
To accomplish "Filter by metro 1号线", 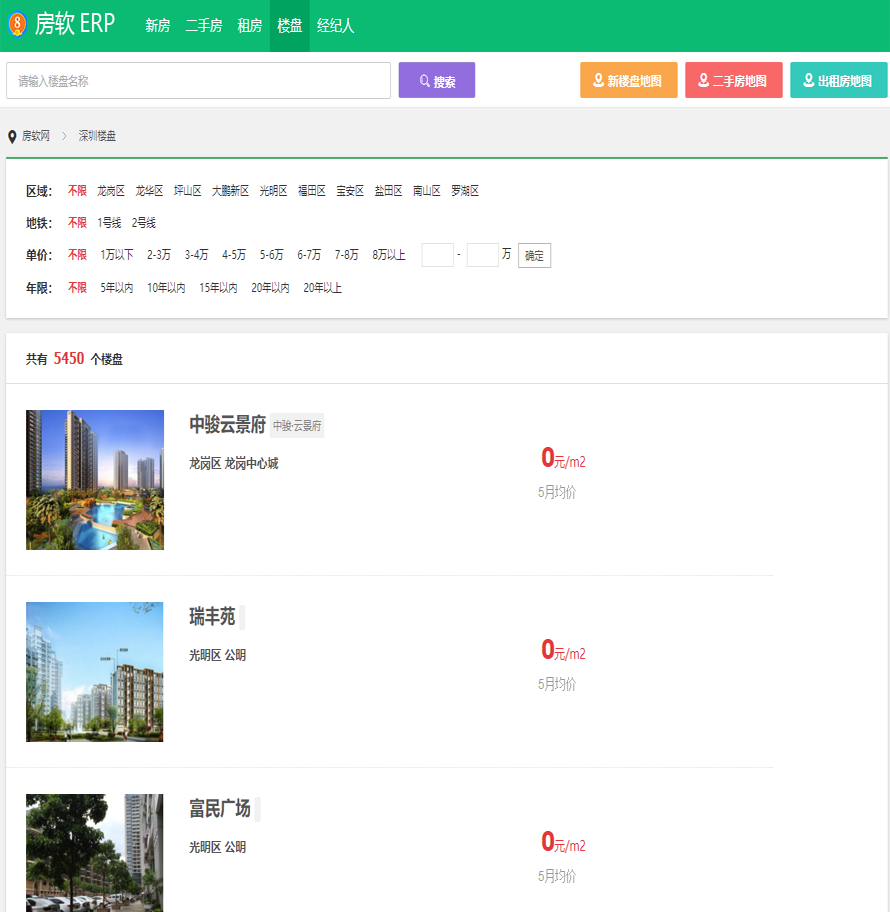I will 109,223.
